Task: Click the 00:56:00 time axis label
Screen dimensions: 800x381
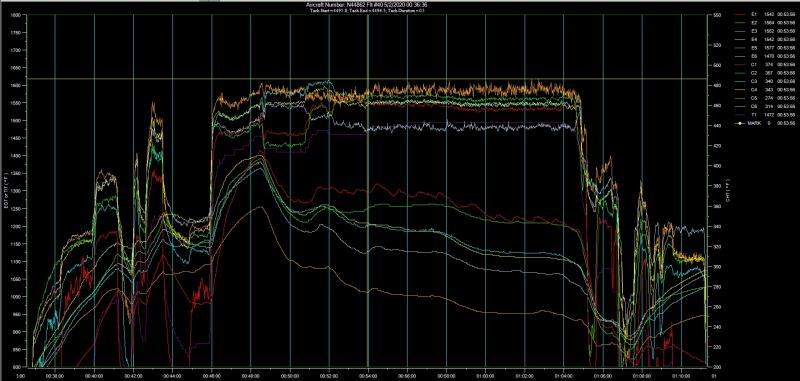Action: point(407,375)
